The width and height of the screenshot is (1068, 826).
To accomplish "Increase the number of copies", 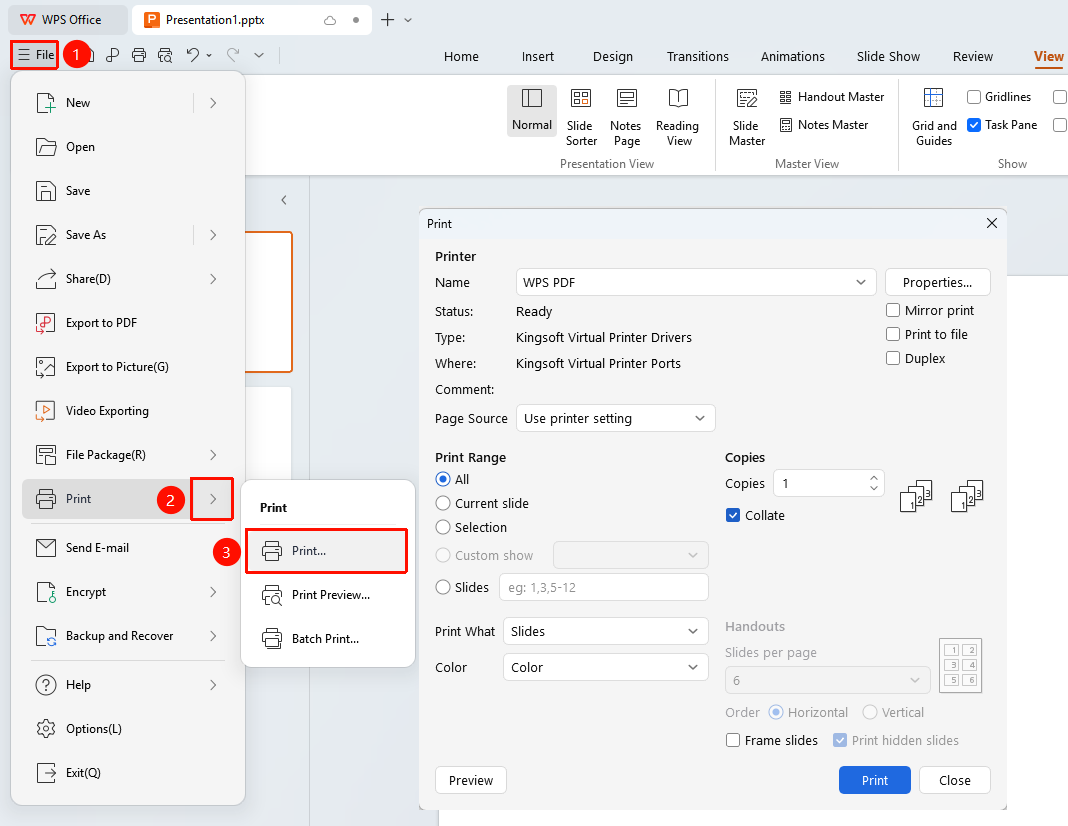I will point(874,477).
